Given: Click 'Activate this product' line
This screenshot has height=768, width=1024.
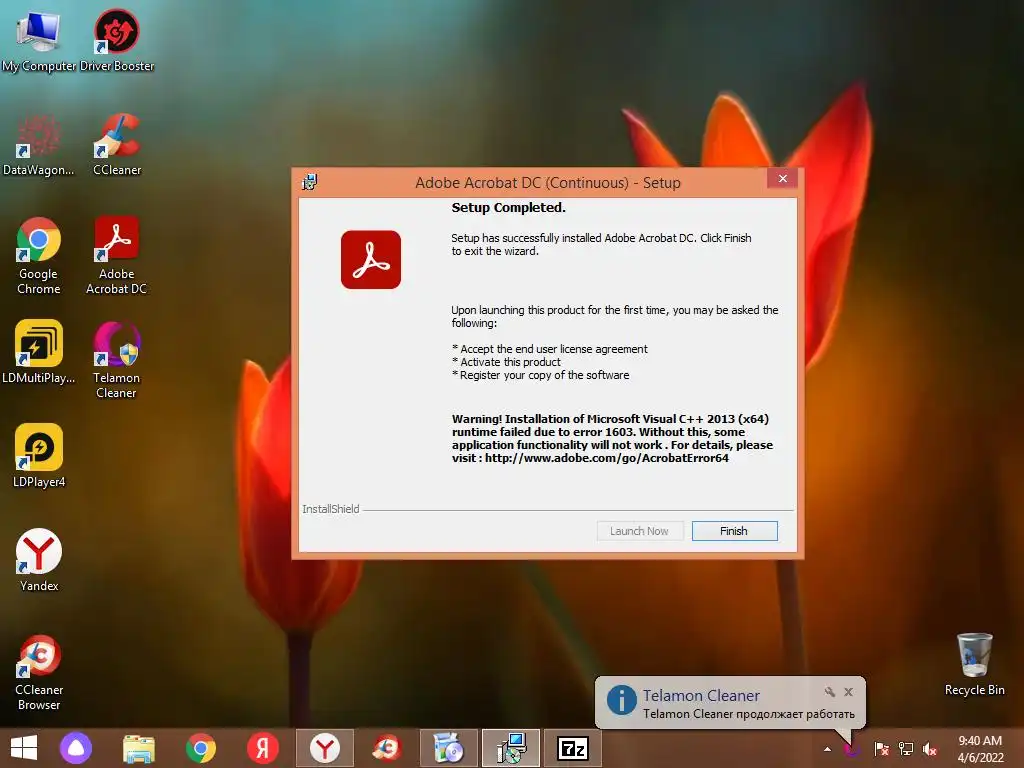Looking at the screenshot, I should pyautogui.click(x=506, y=362).
